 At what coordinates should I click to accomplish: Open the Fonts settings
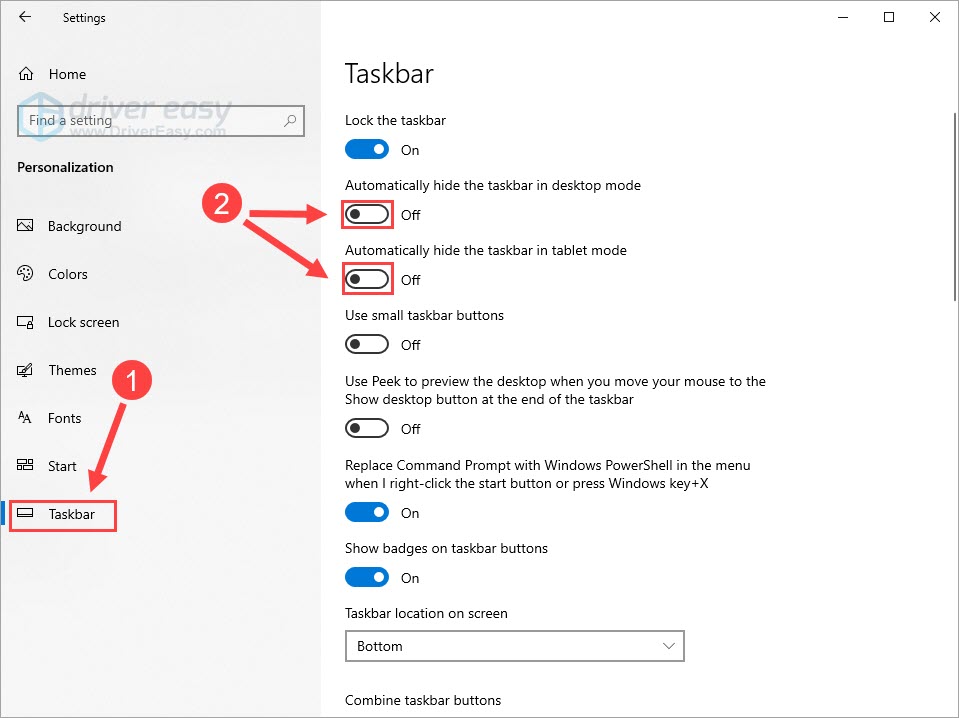[65, 418]
